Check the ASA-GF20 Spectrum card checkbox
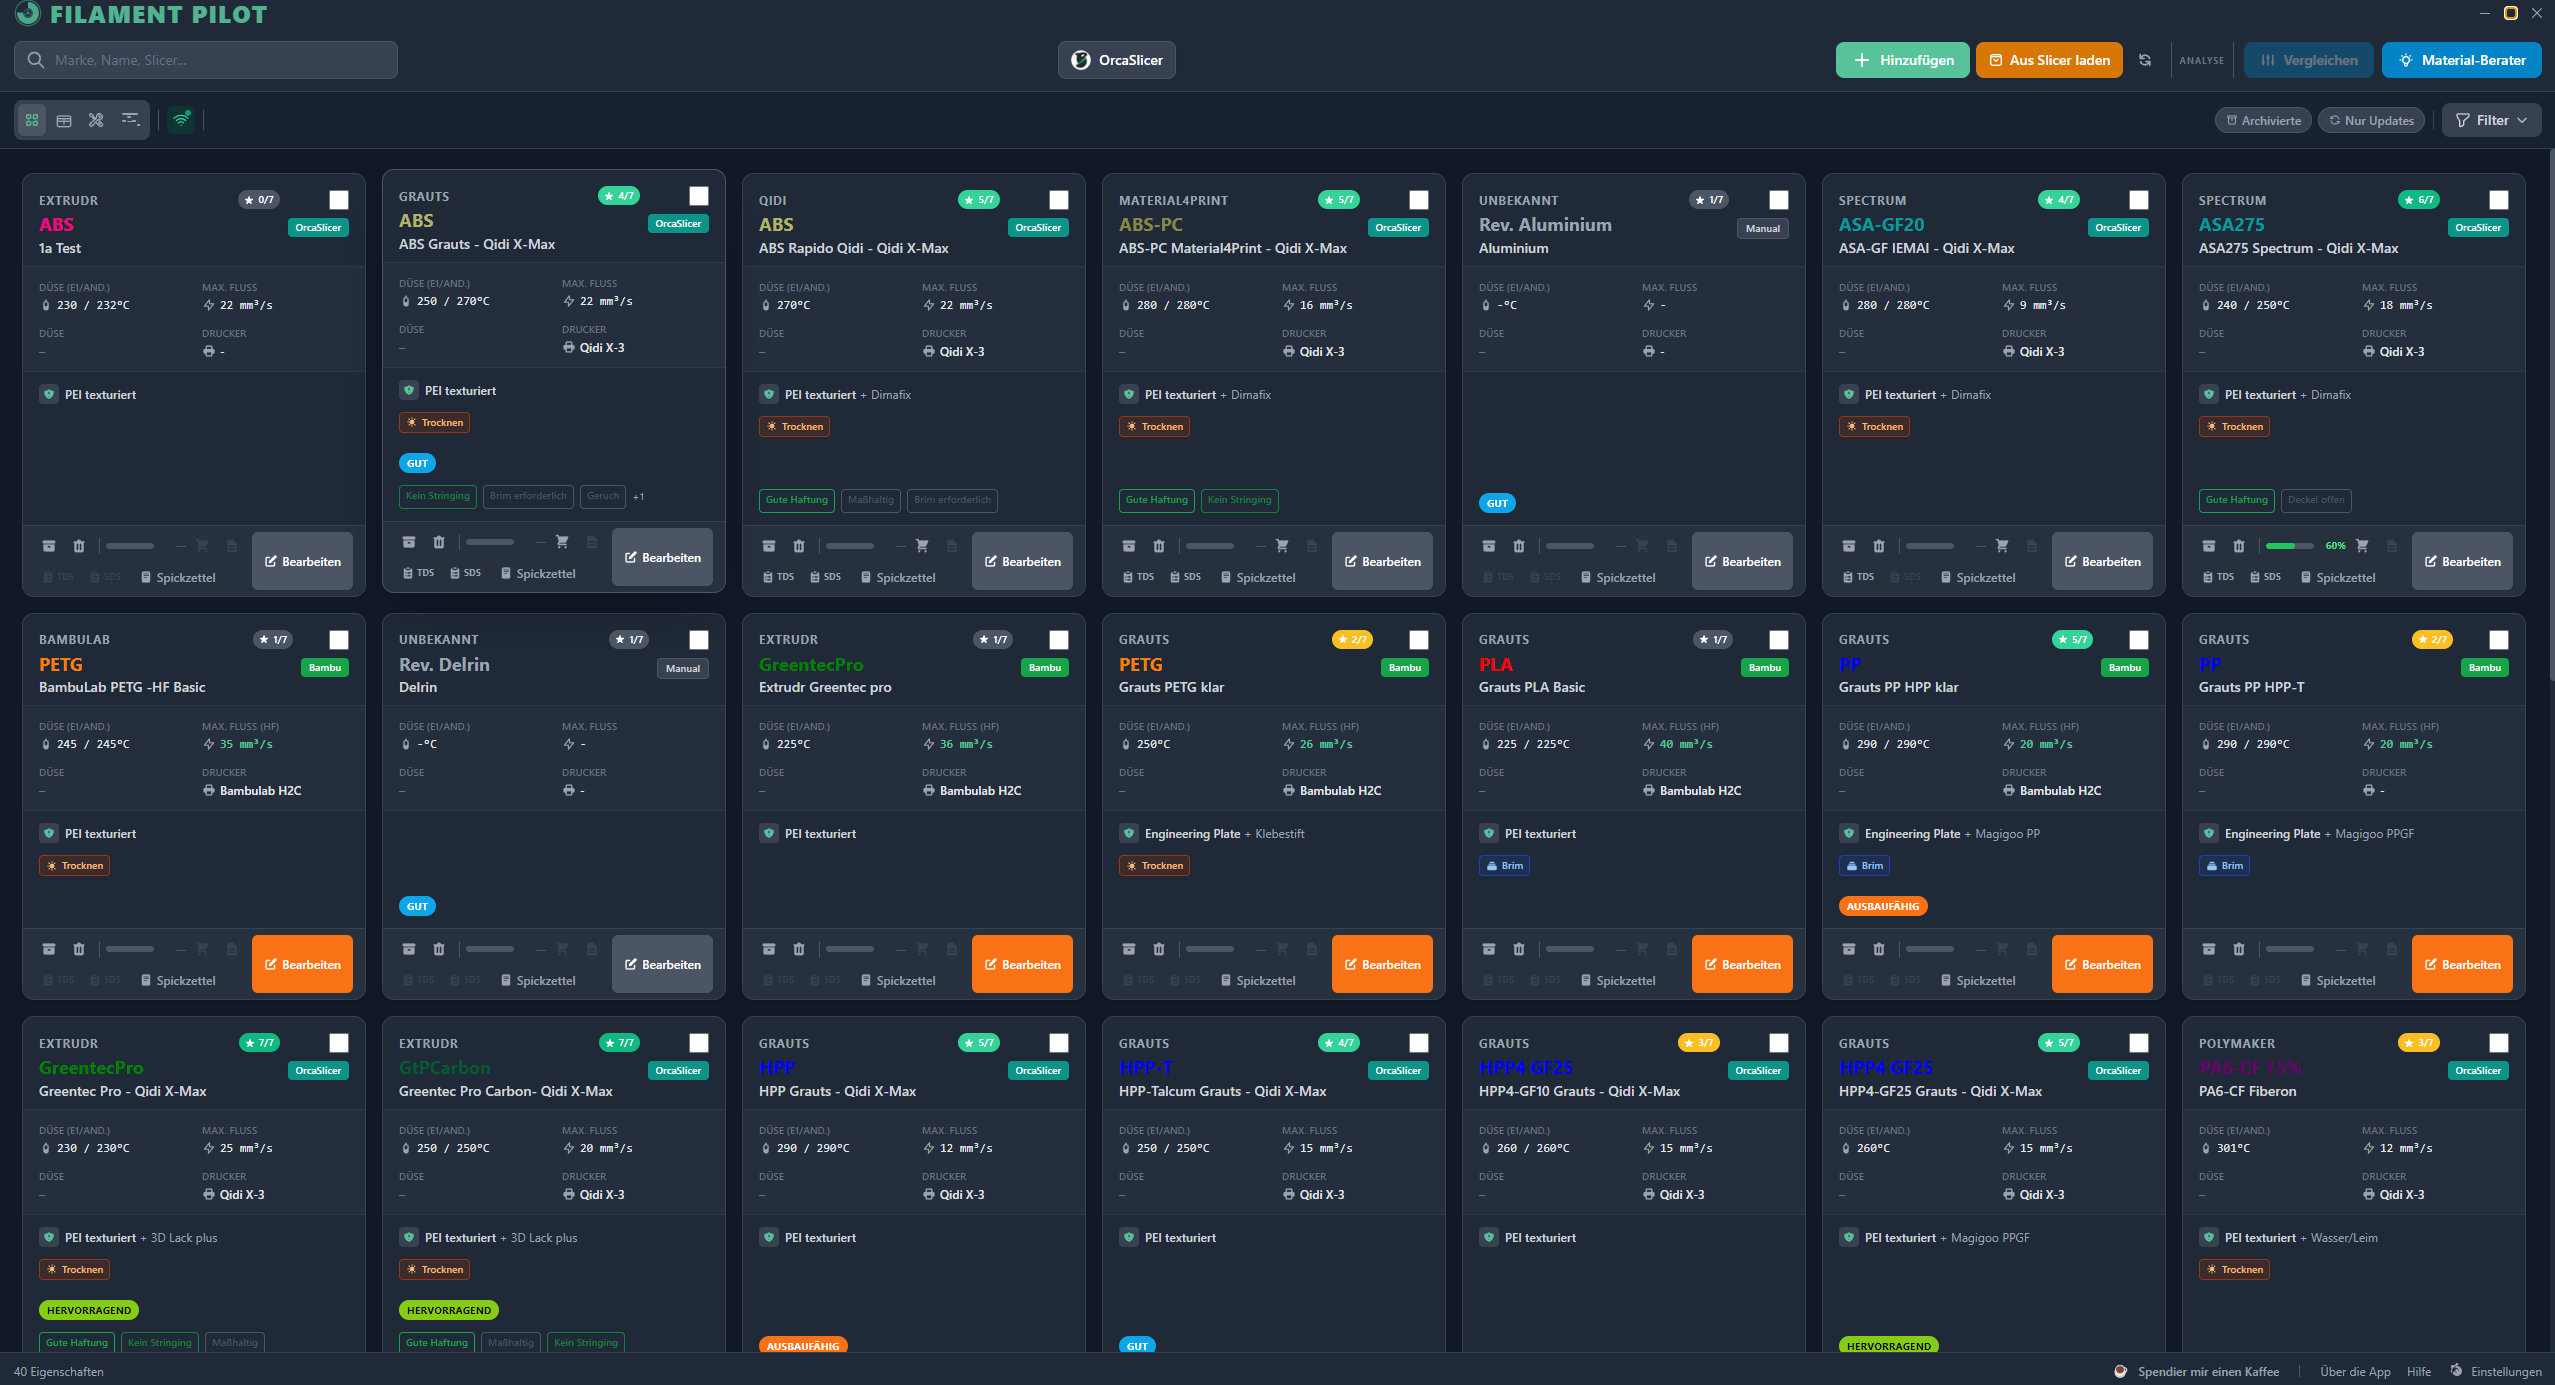This screenshot has height=1385, width=2555. (x=2139, y=200)
